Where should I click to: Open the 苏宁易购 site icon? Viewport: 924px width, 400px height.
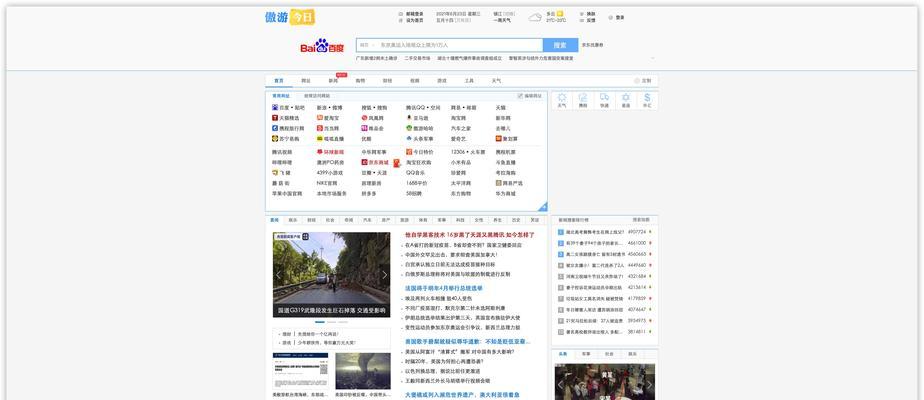pos(275,139)
